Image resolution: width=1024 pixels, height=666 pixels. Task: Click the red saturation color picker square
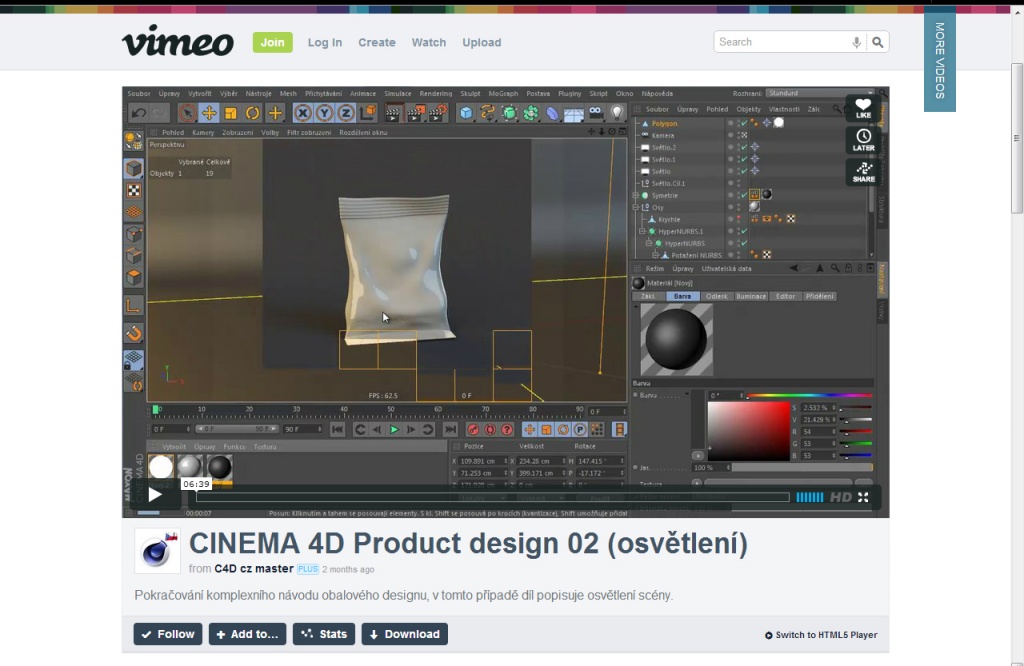click(x=748, y=432)
